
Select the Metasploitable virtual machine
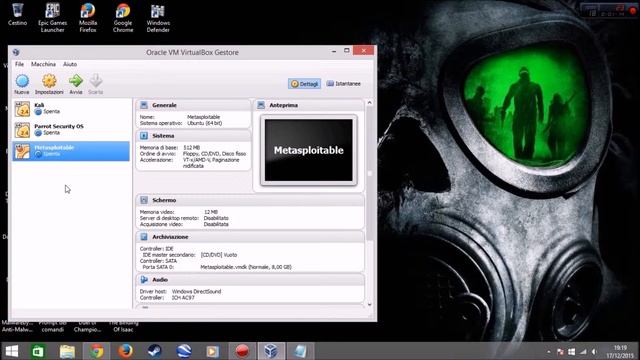71,151
